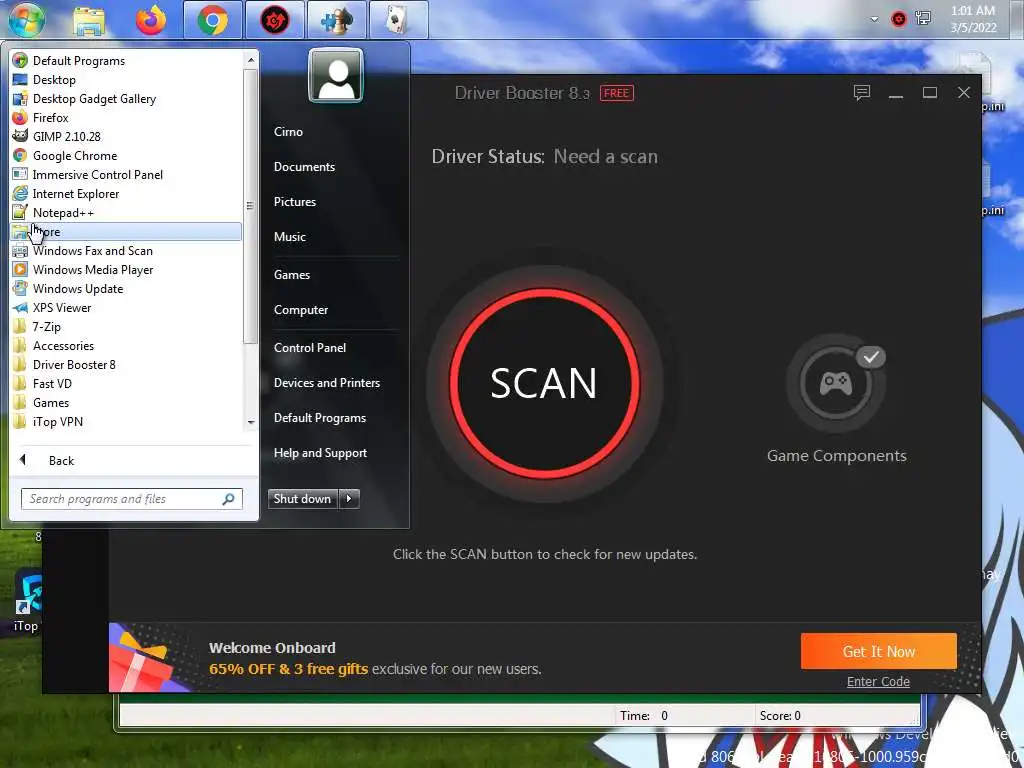Open Games in the Start menu right pane
The width and height of the screenshot is (1024, 768).
pyautogui.click(x=291, y=275)
